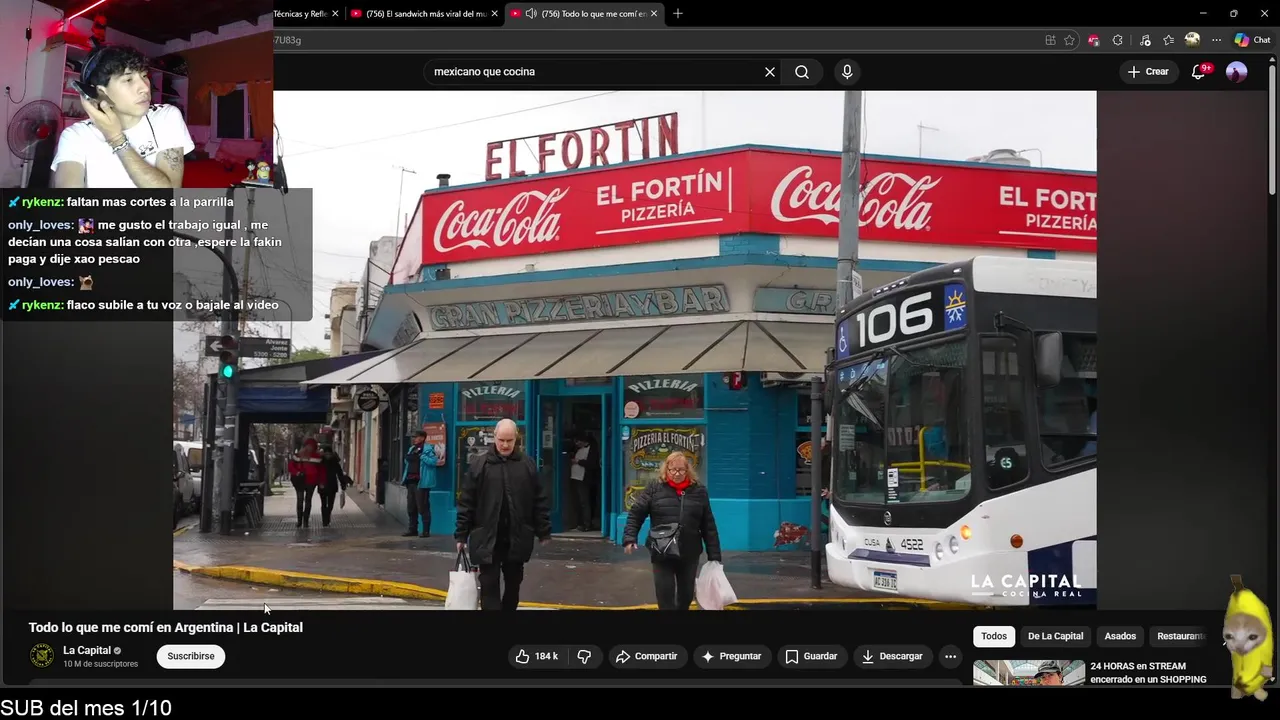Clear the YouTube search box text
This screenshot has height=720, width=1280.
[770, 72]
